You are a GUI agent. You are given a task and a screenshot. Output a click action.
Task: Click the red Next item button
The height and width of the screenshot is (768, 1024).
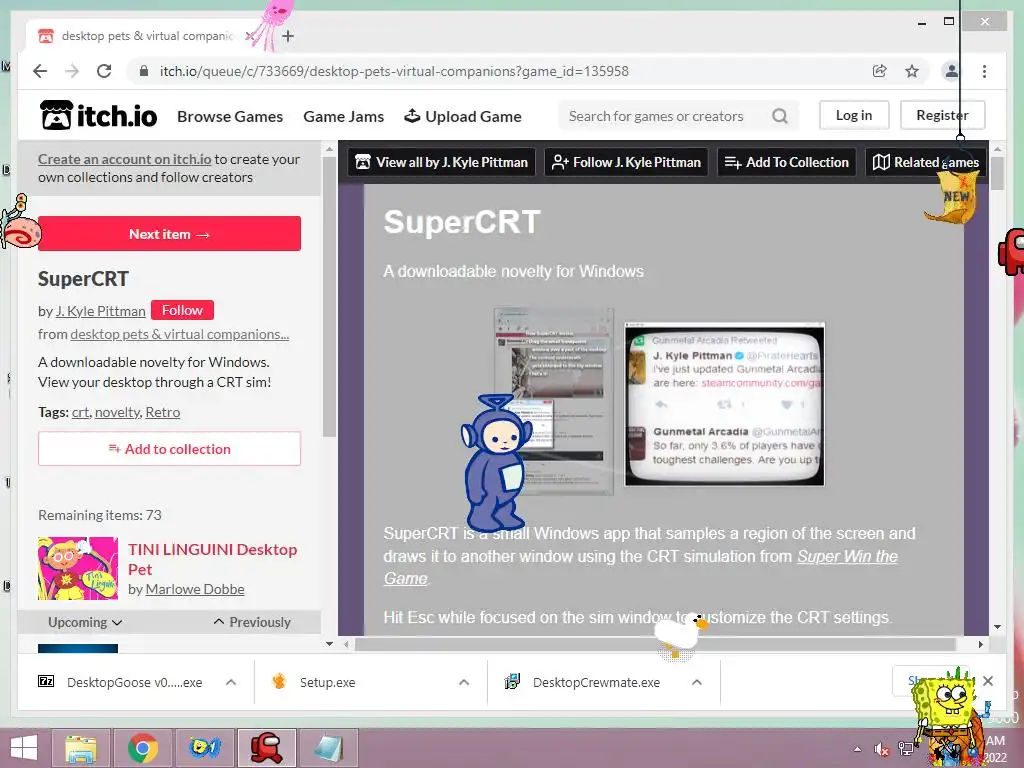coord(169,234)
